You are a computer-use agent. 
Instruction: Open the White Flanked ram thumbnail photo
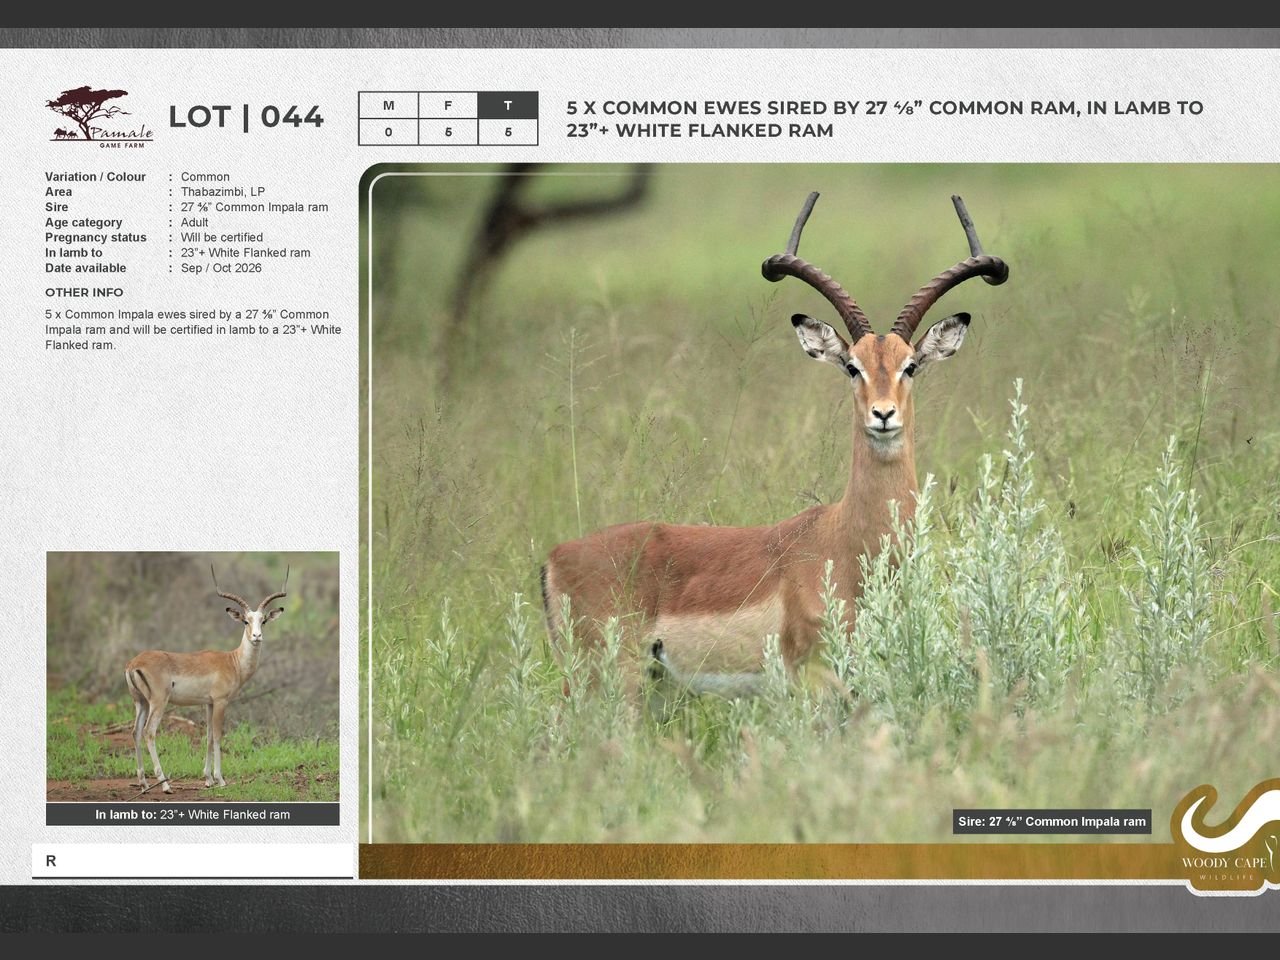(193, 676)
